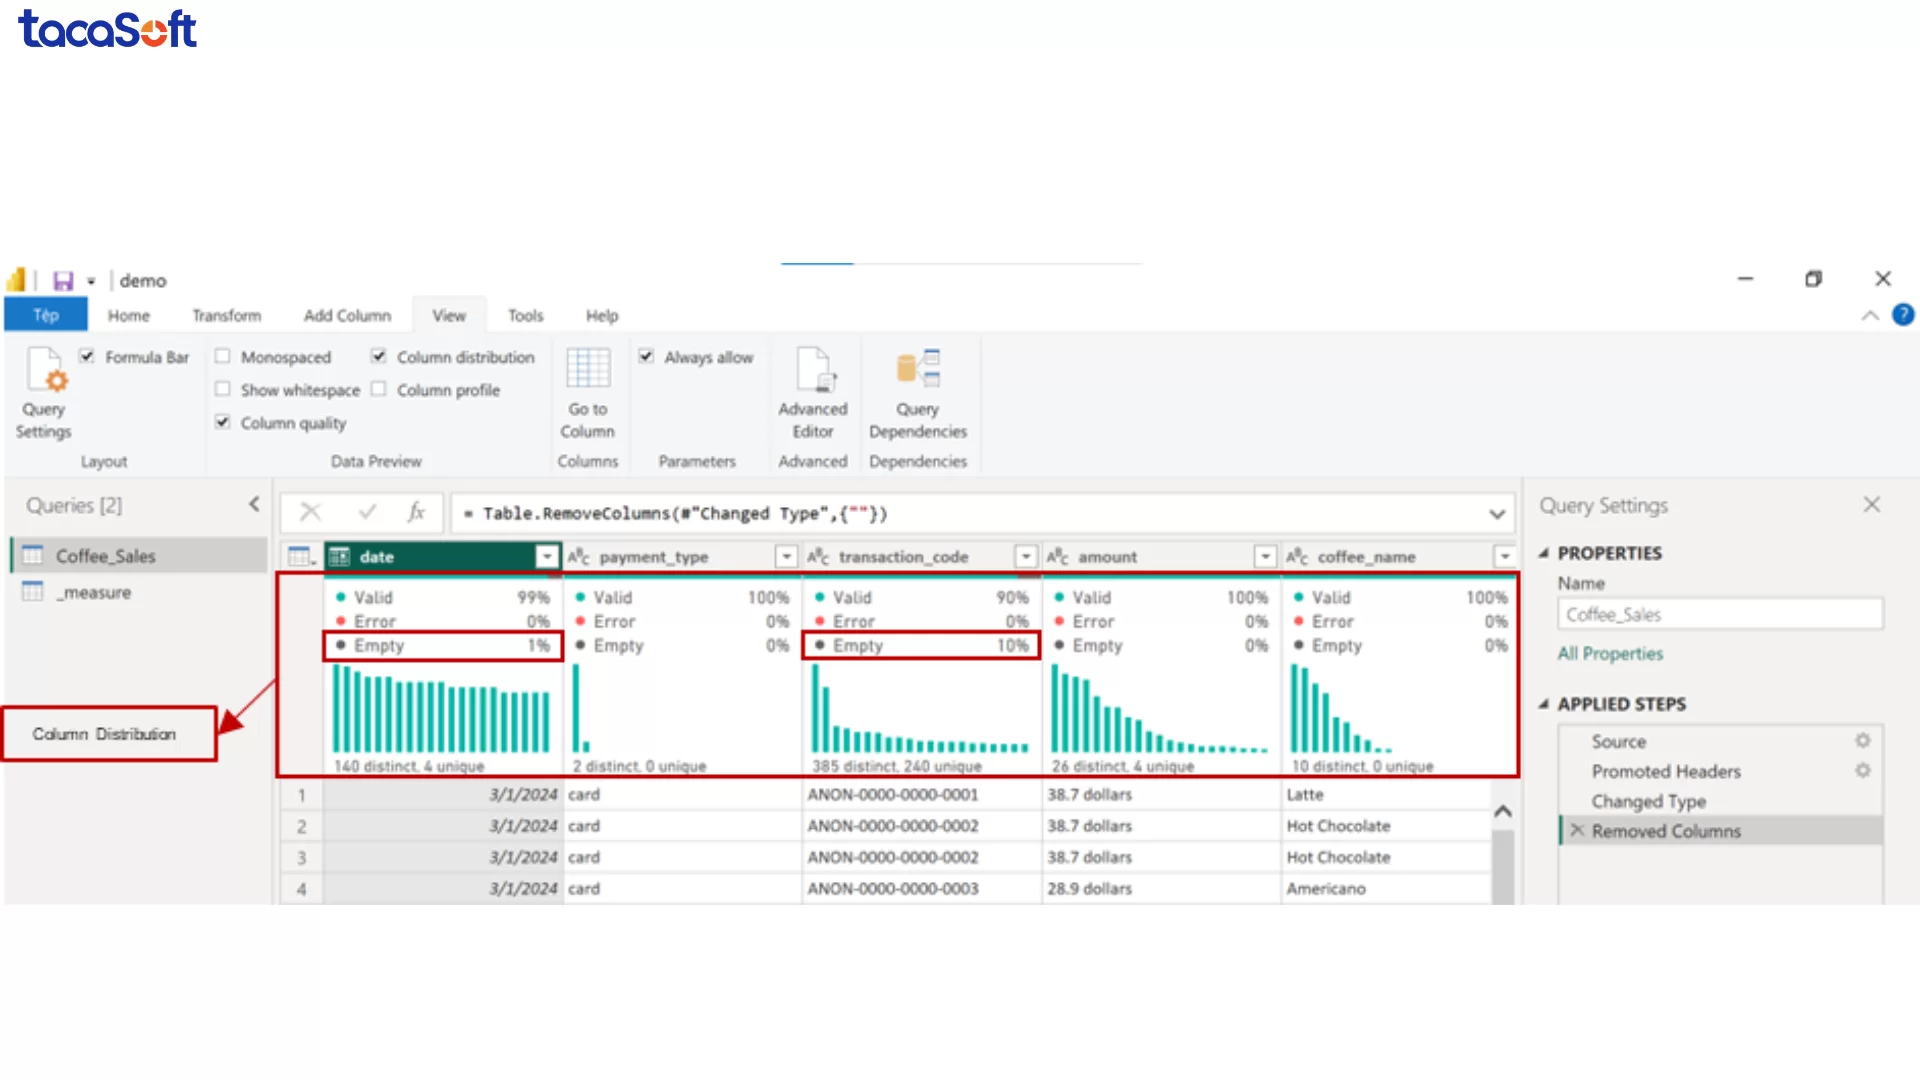Open the payment_type column filter dropdown

[787, 556]
